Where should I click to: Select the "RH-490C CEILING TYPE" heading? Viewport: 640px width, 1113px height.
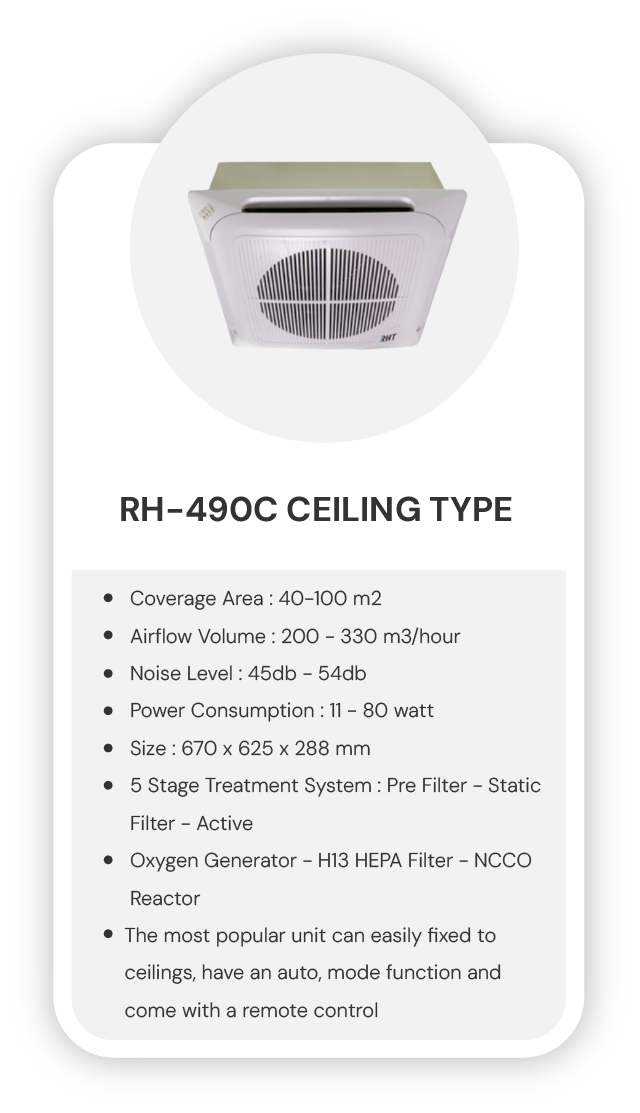tap(316, 509)
